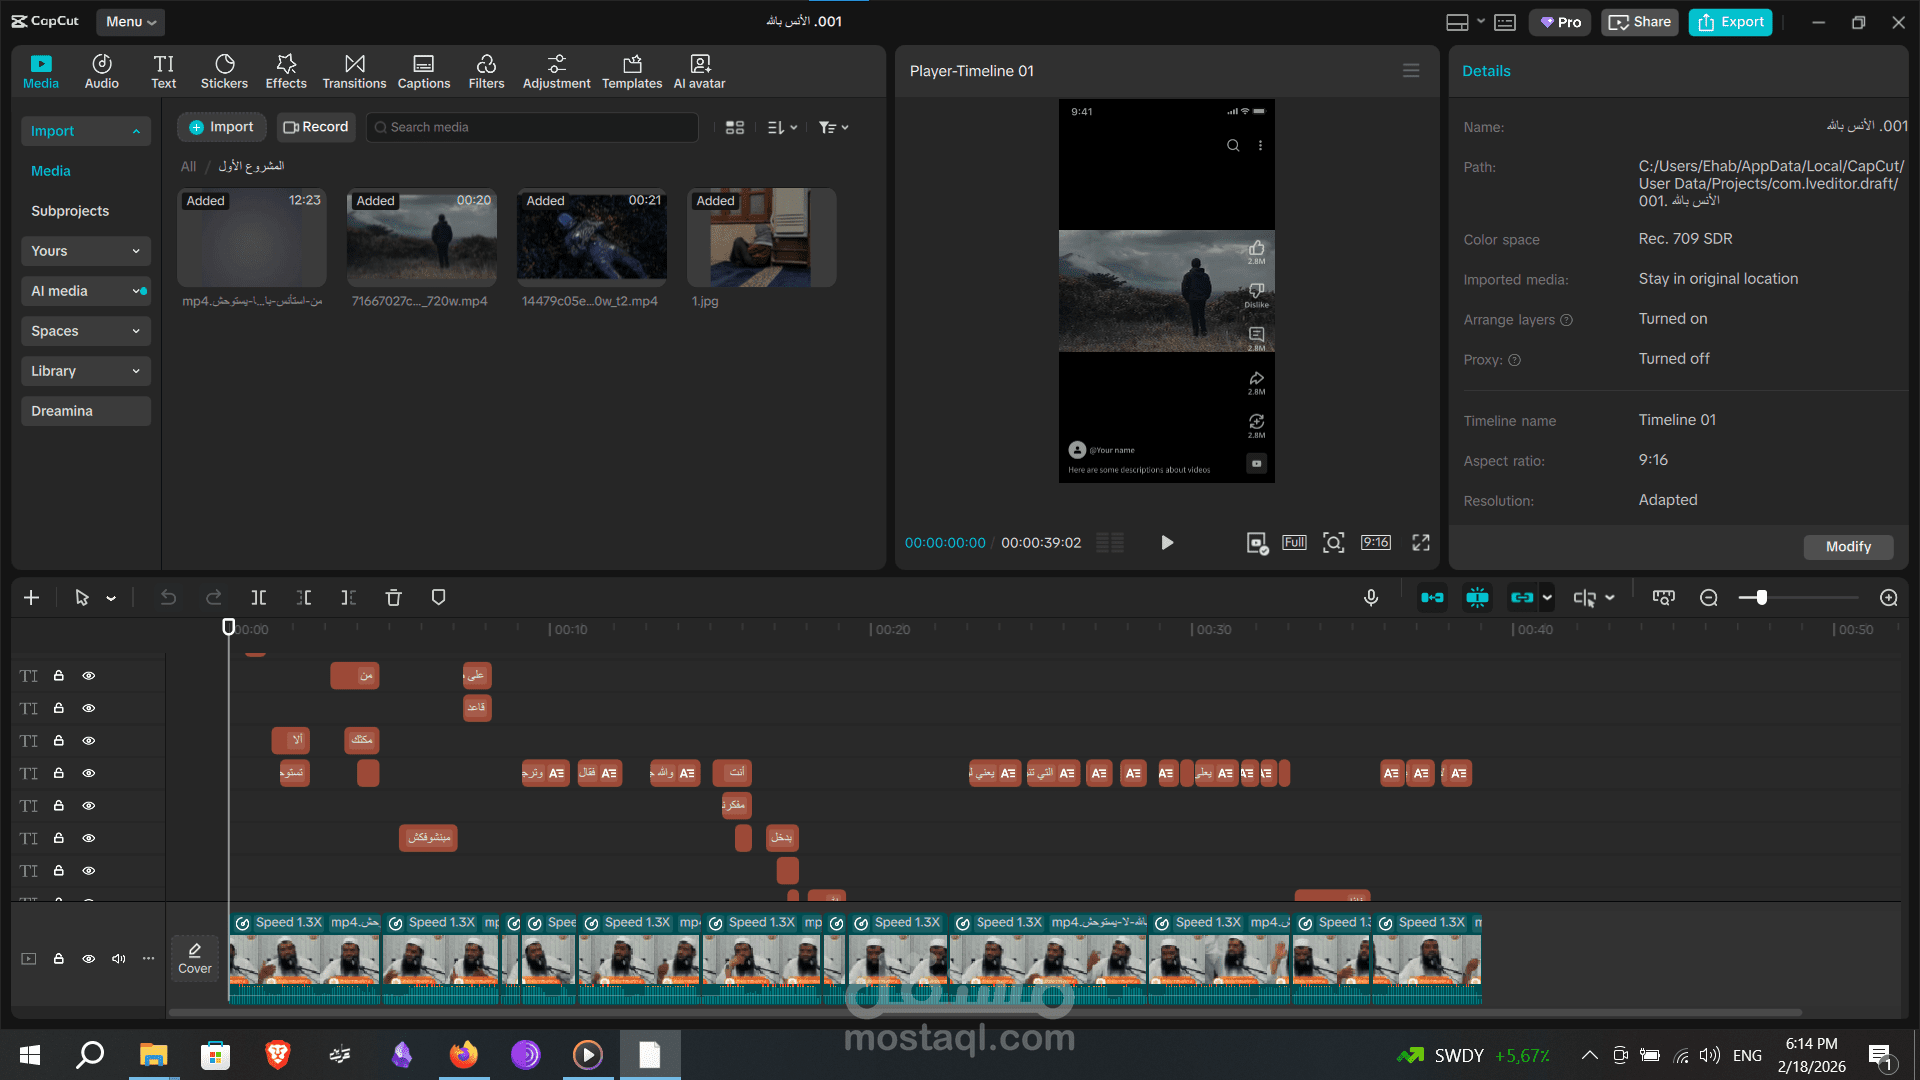Expand the Library section in the sidebar

tap(85, 371)
